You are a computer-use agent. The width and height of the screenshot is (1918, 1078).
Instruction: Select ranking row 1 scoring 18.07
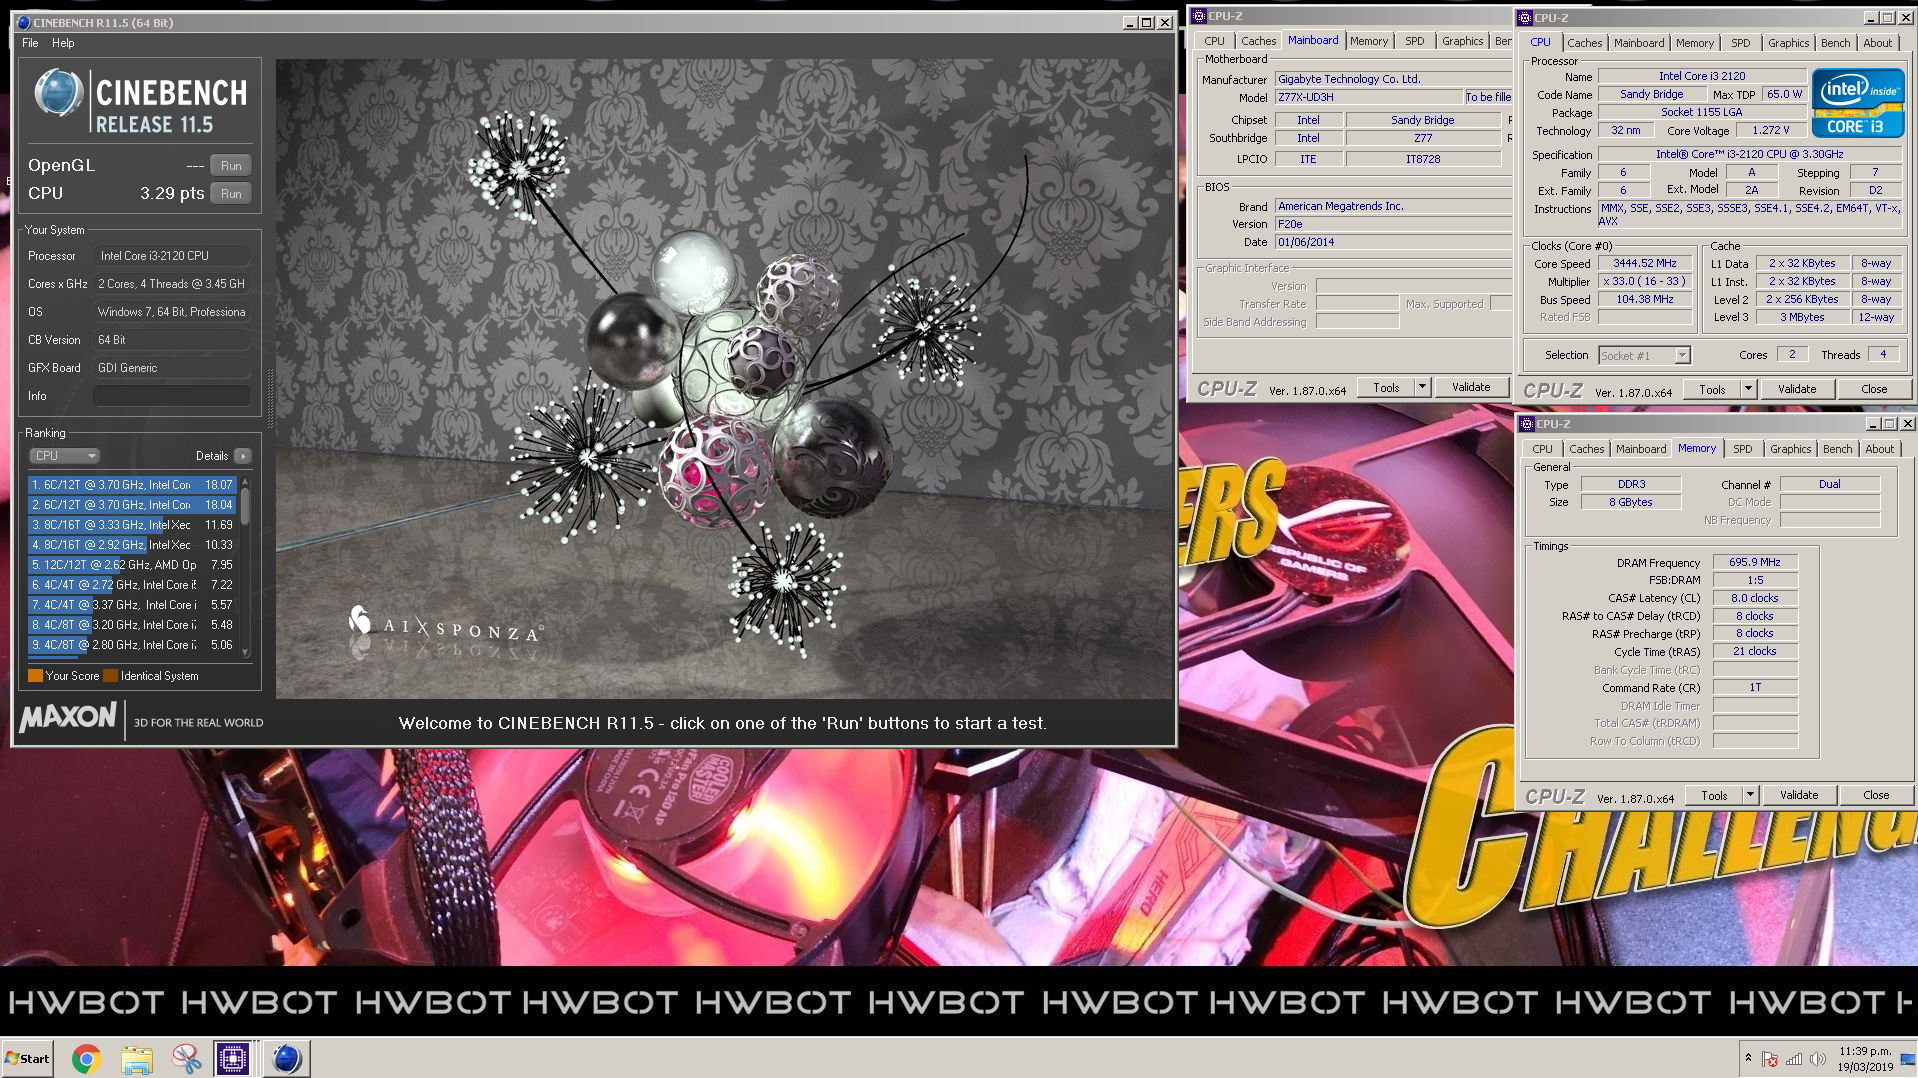tap(133, 485)
